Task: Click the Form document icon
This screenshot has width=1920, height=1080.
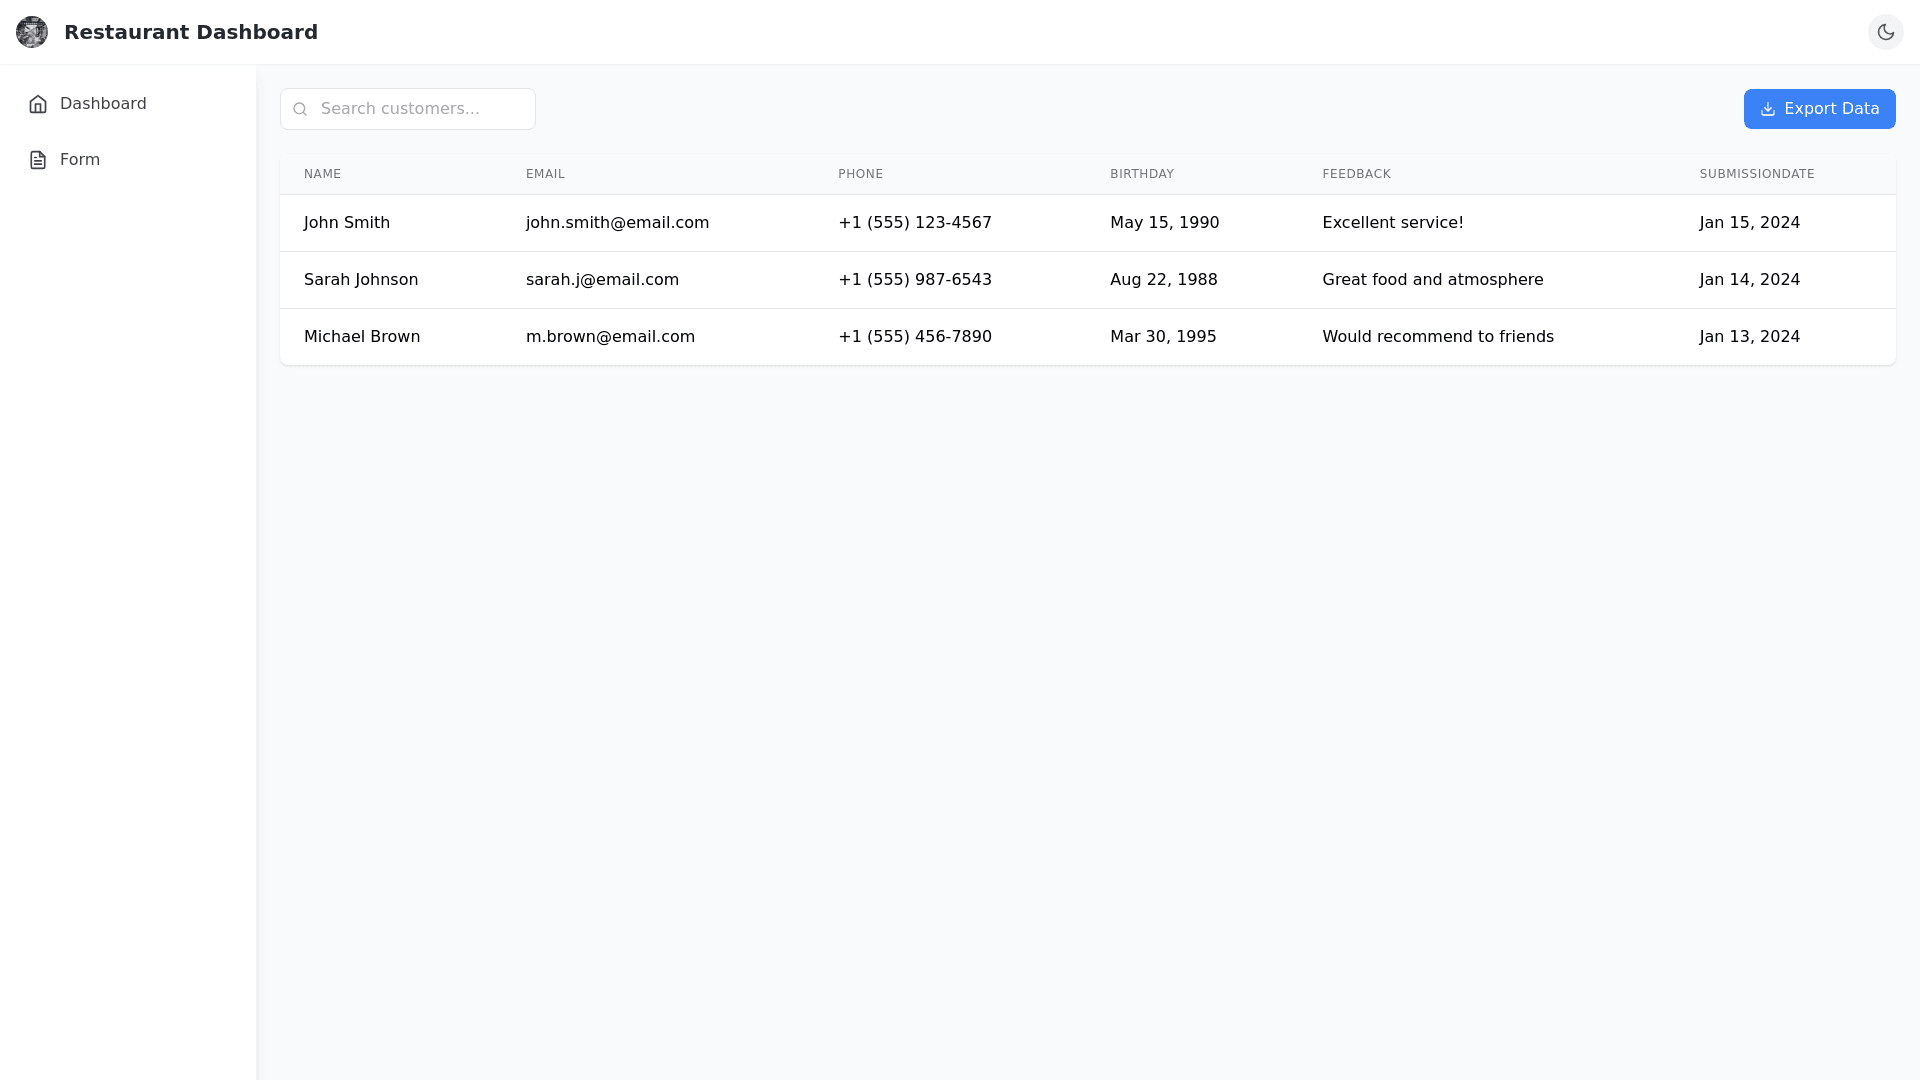Action: [38, 160]
